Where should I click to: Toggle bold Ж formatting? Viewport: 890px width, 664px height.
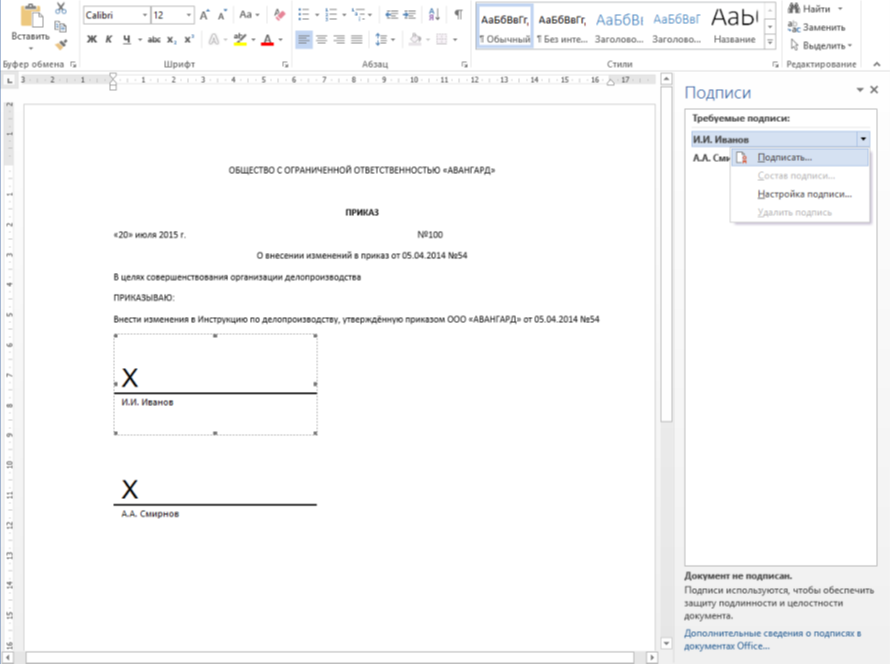tap(92, 39)
